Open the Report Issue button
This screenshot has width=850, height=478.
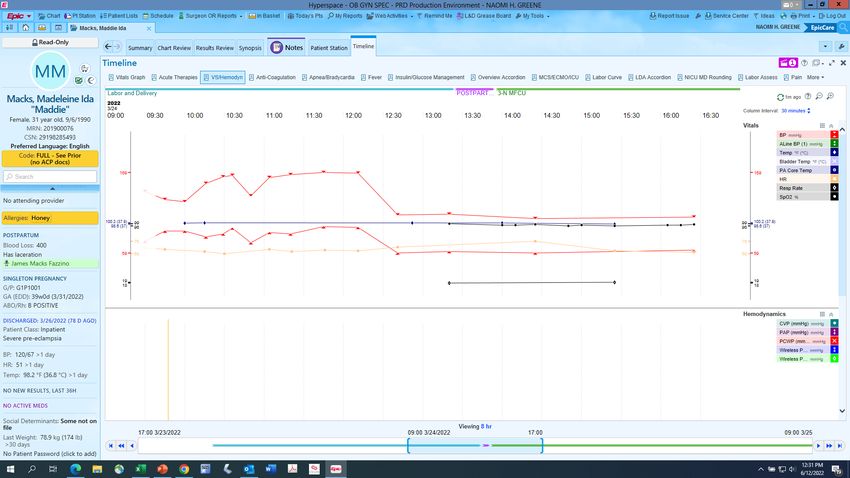point(669,16)
